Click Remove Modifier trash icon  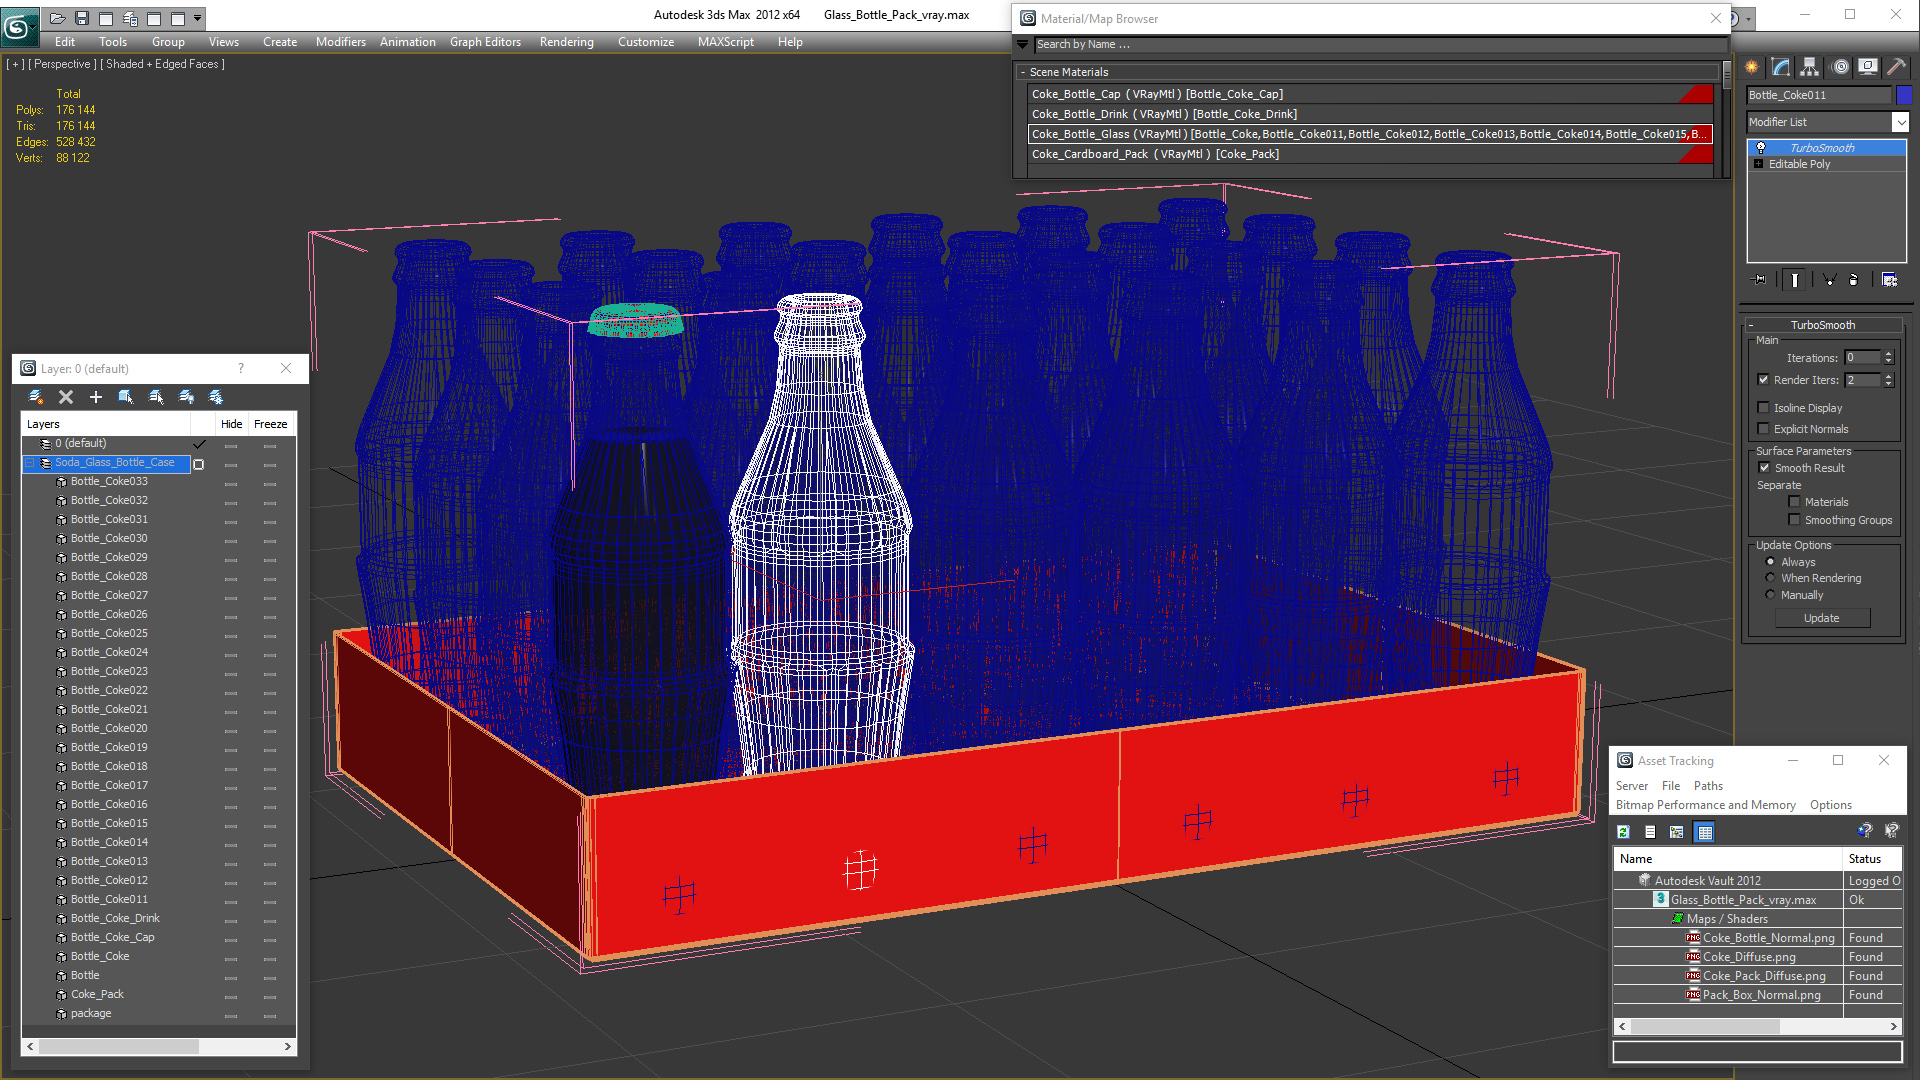[x=1853, y=280]
